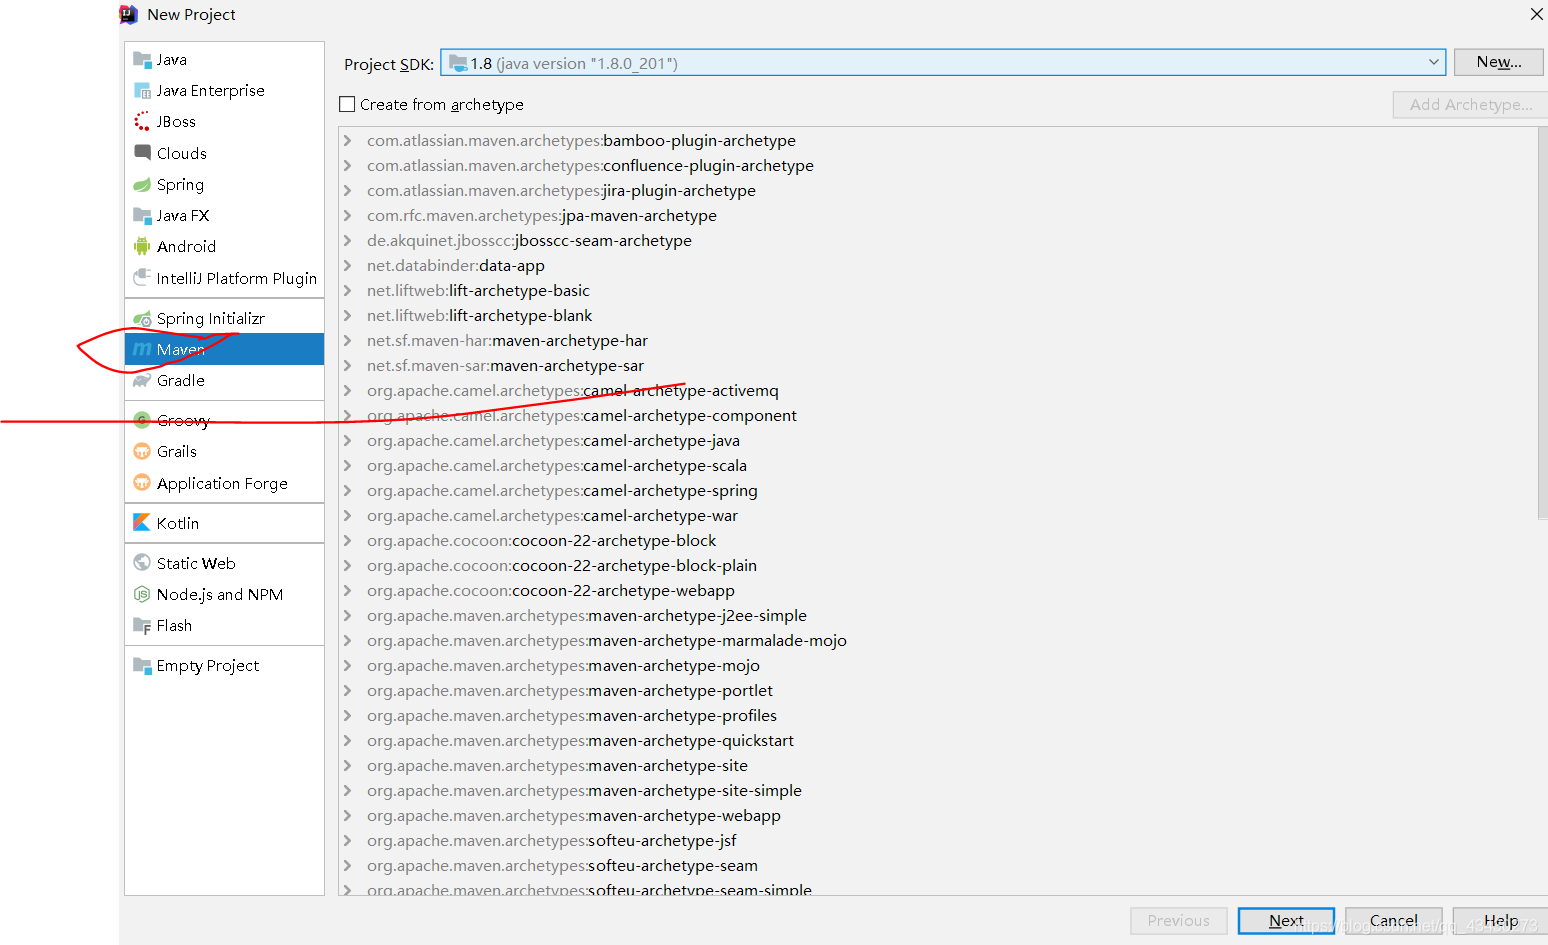Expand jbosscc-seam-archetype node
1548x945 pixels.
[348, 241]
